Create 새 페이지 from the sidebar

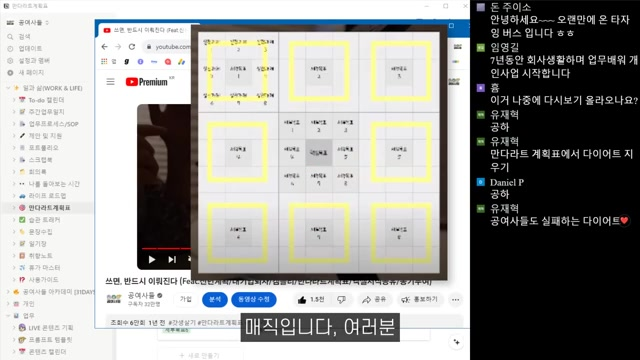[x=31, y=72]
